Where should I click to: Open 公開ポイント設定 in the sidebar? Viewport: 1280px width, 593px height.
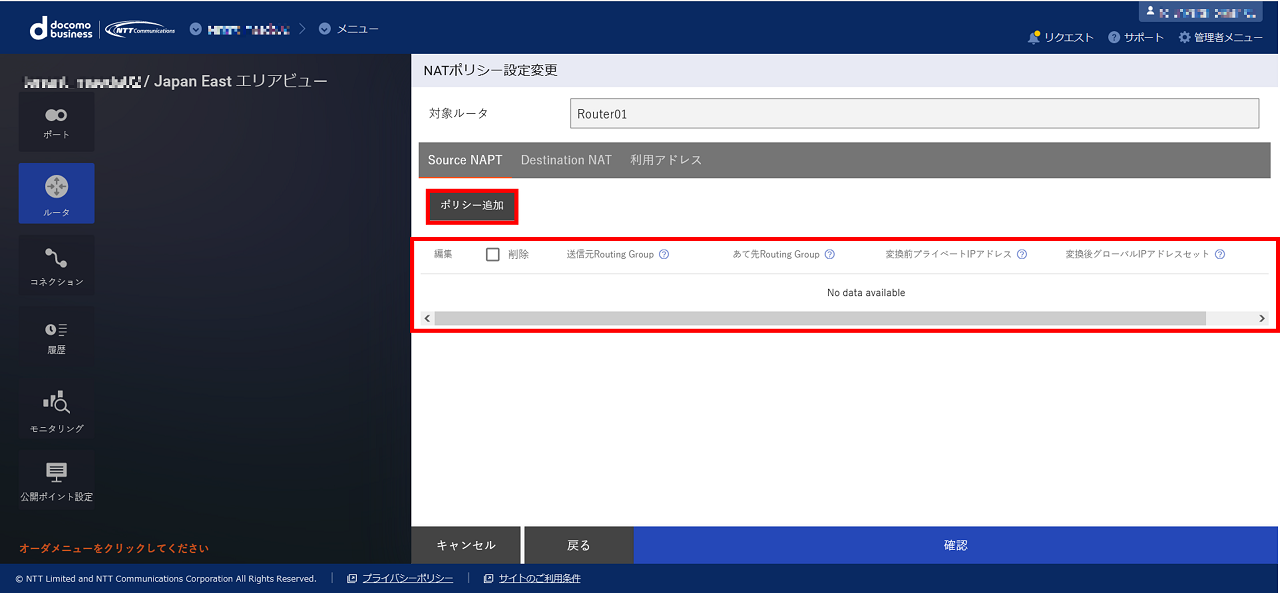coord(56,480)
